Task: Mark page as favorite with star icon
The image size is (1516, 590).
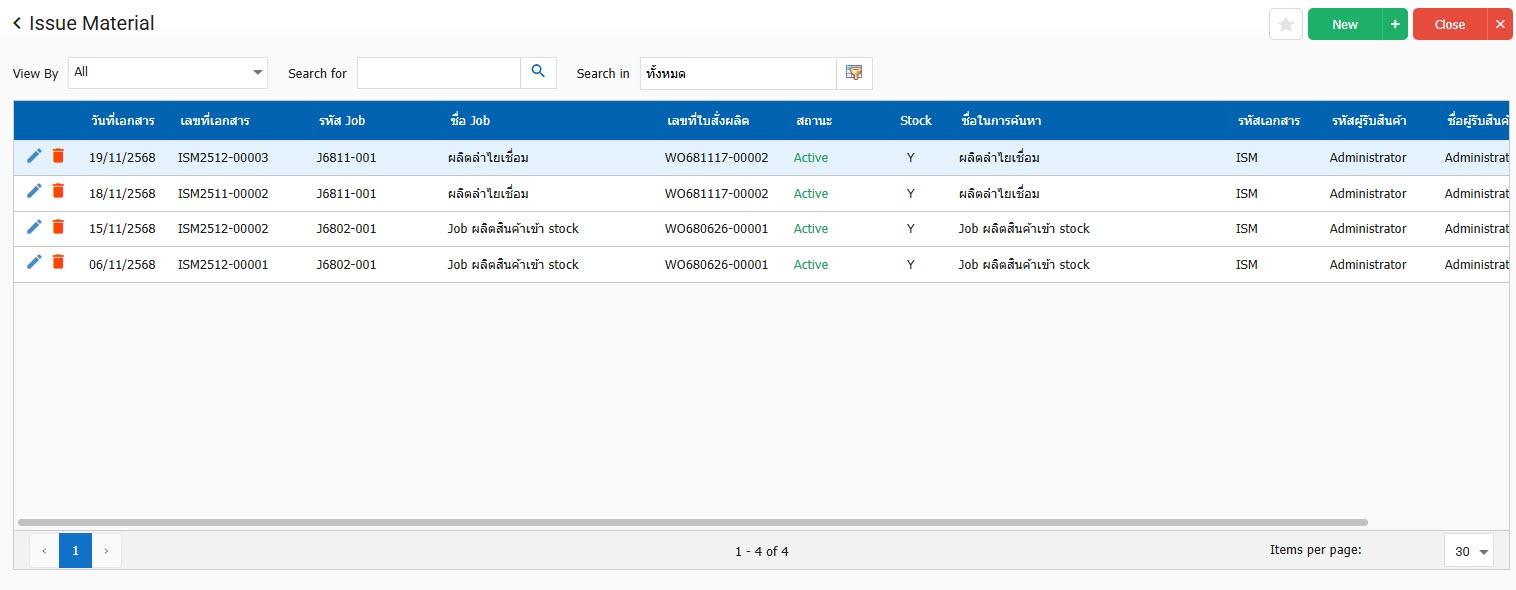Action: click(x=1285, y=24)
